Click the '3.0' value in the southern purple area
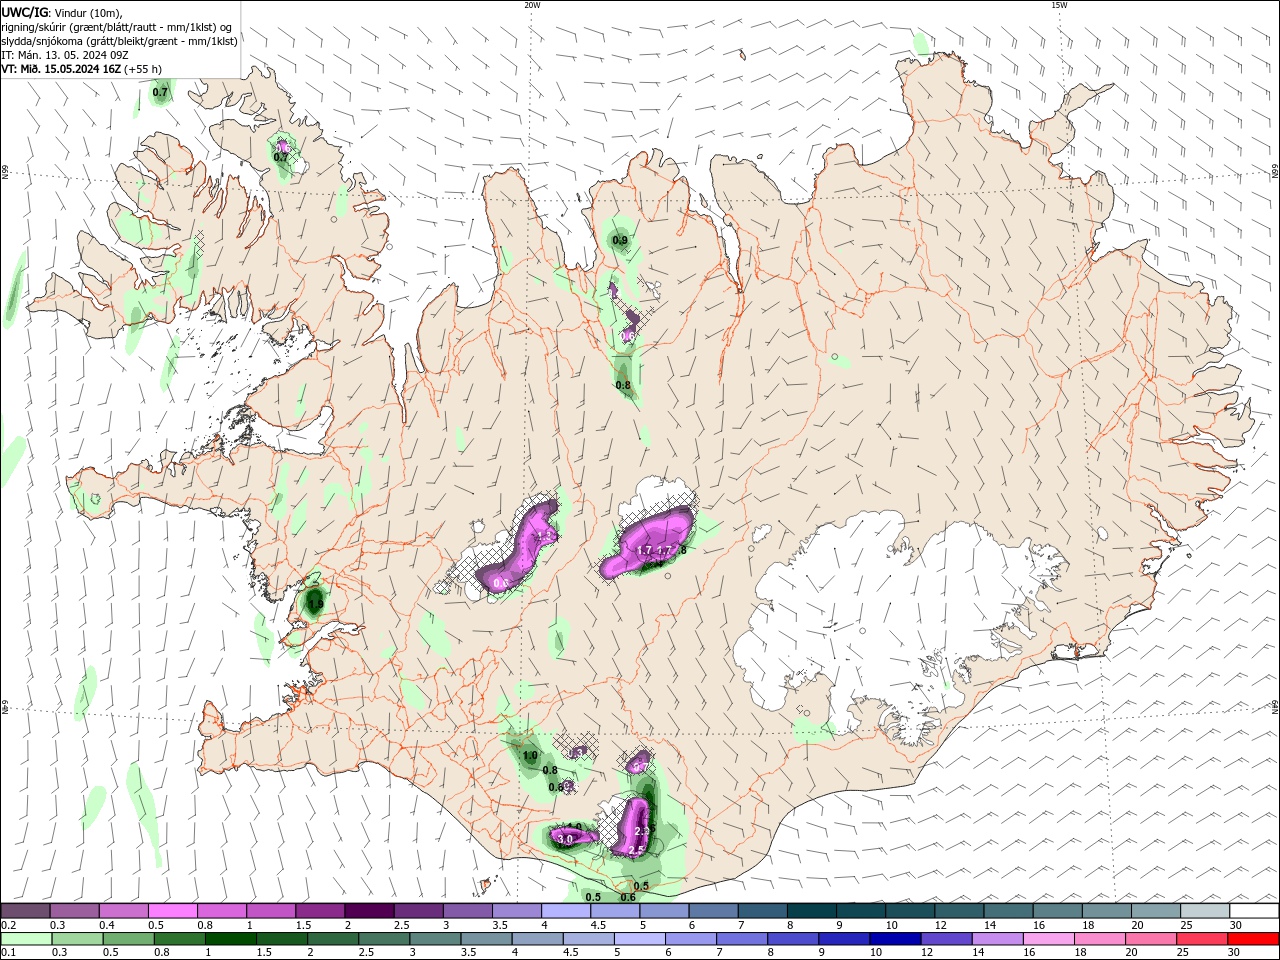The width and height of the screenshot is (1280, 960). (x=565, y=839)
